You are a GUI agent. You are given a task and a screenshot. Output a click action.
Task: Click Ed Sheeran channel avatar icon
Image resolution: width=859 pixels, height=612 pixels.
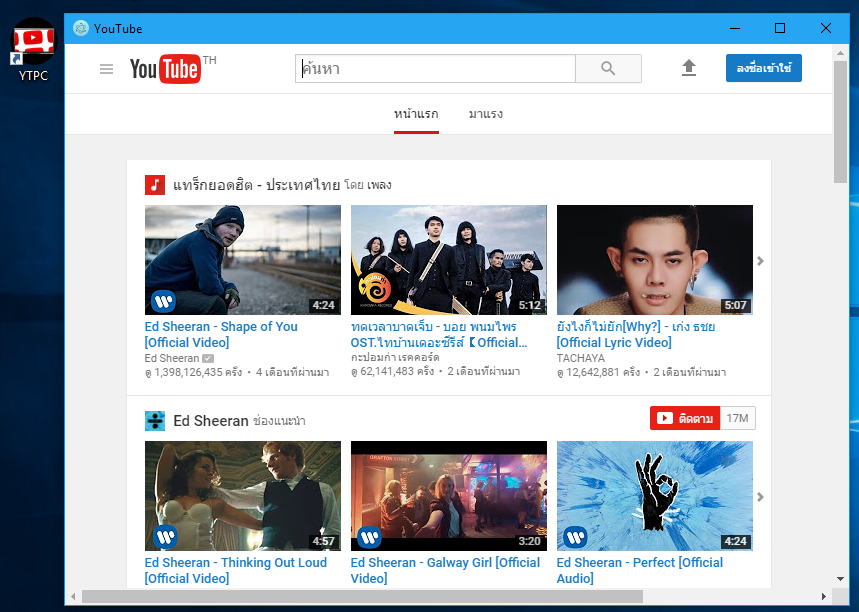coord(155,421)
